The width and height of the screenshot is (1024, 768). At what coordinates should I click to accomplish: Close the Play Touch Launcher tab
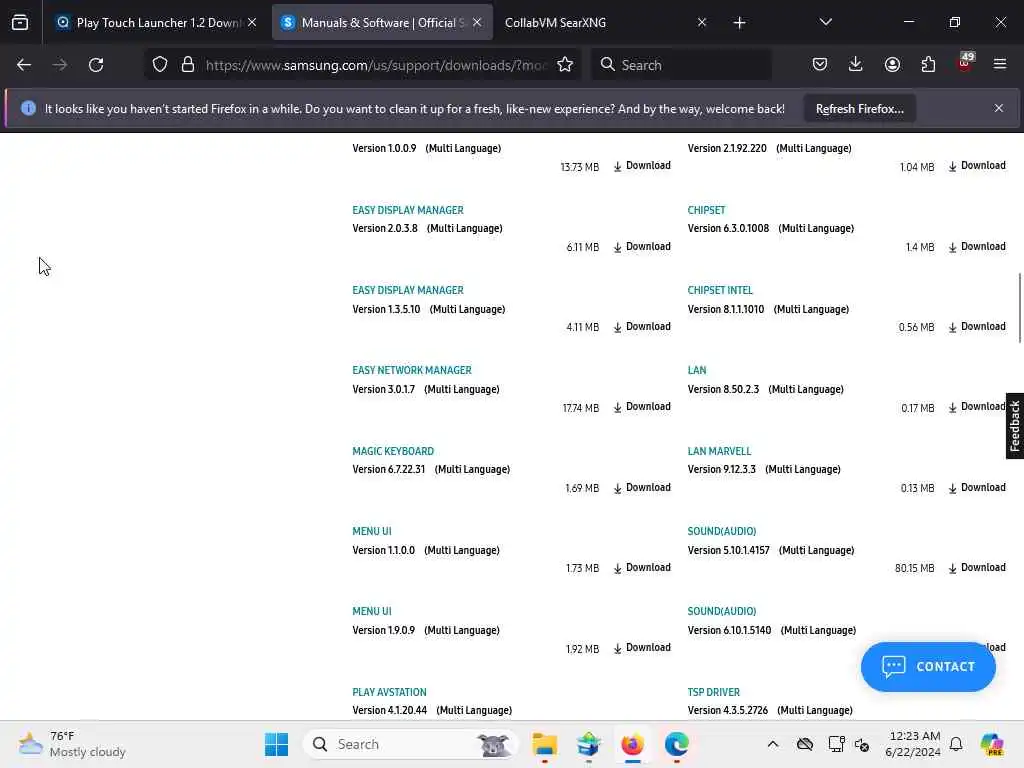pos(252,23)
